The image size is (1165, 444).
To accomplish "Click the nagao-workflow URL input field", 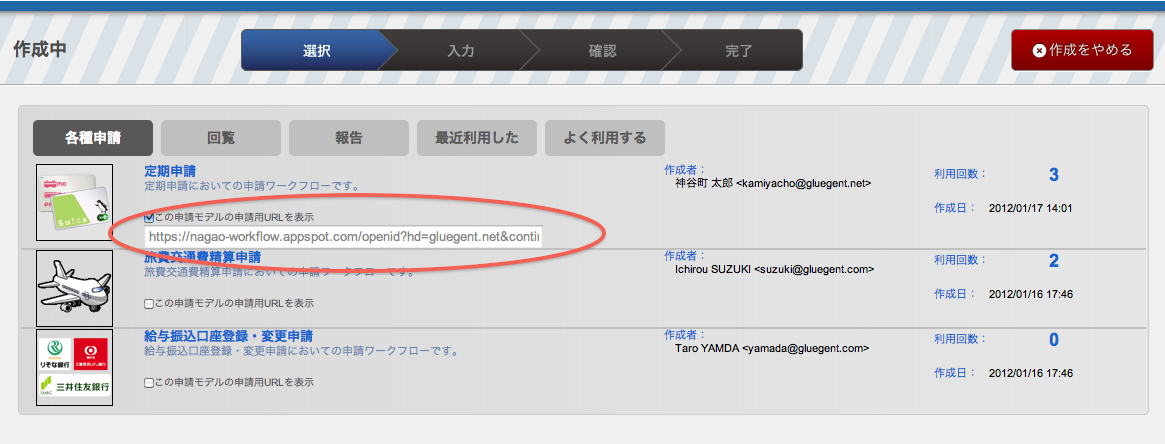I will pyautogui.click(x=344, y=237).
